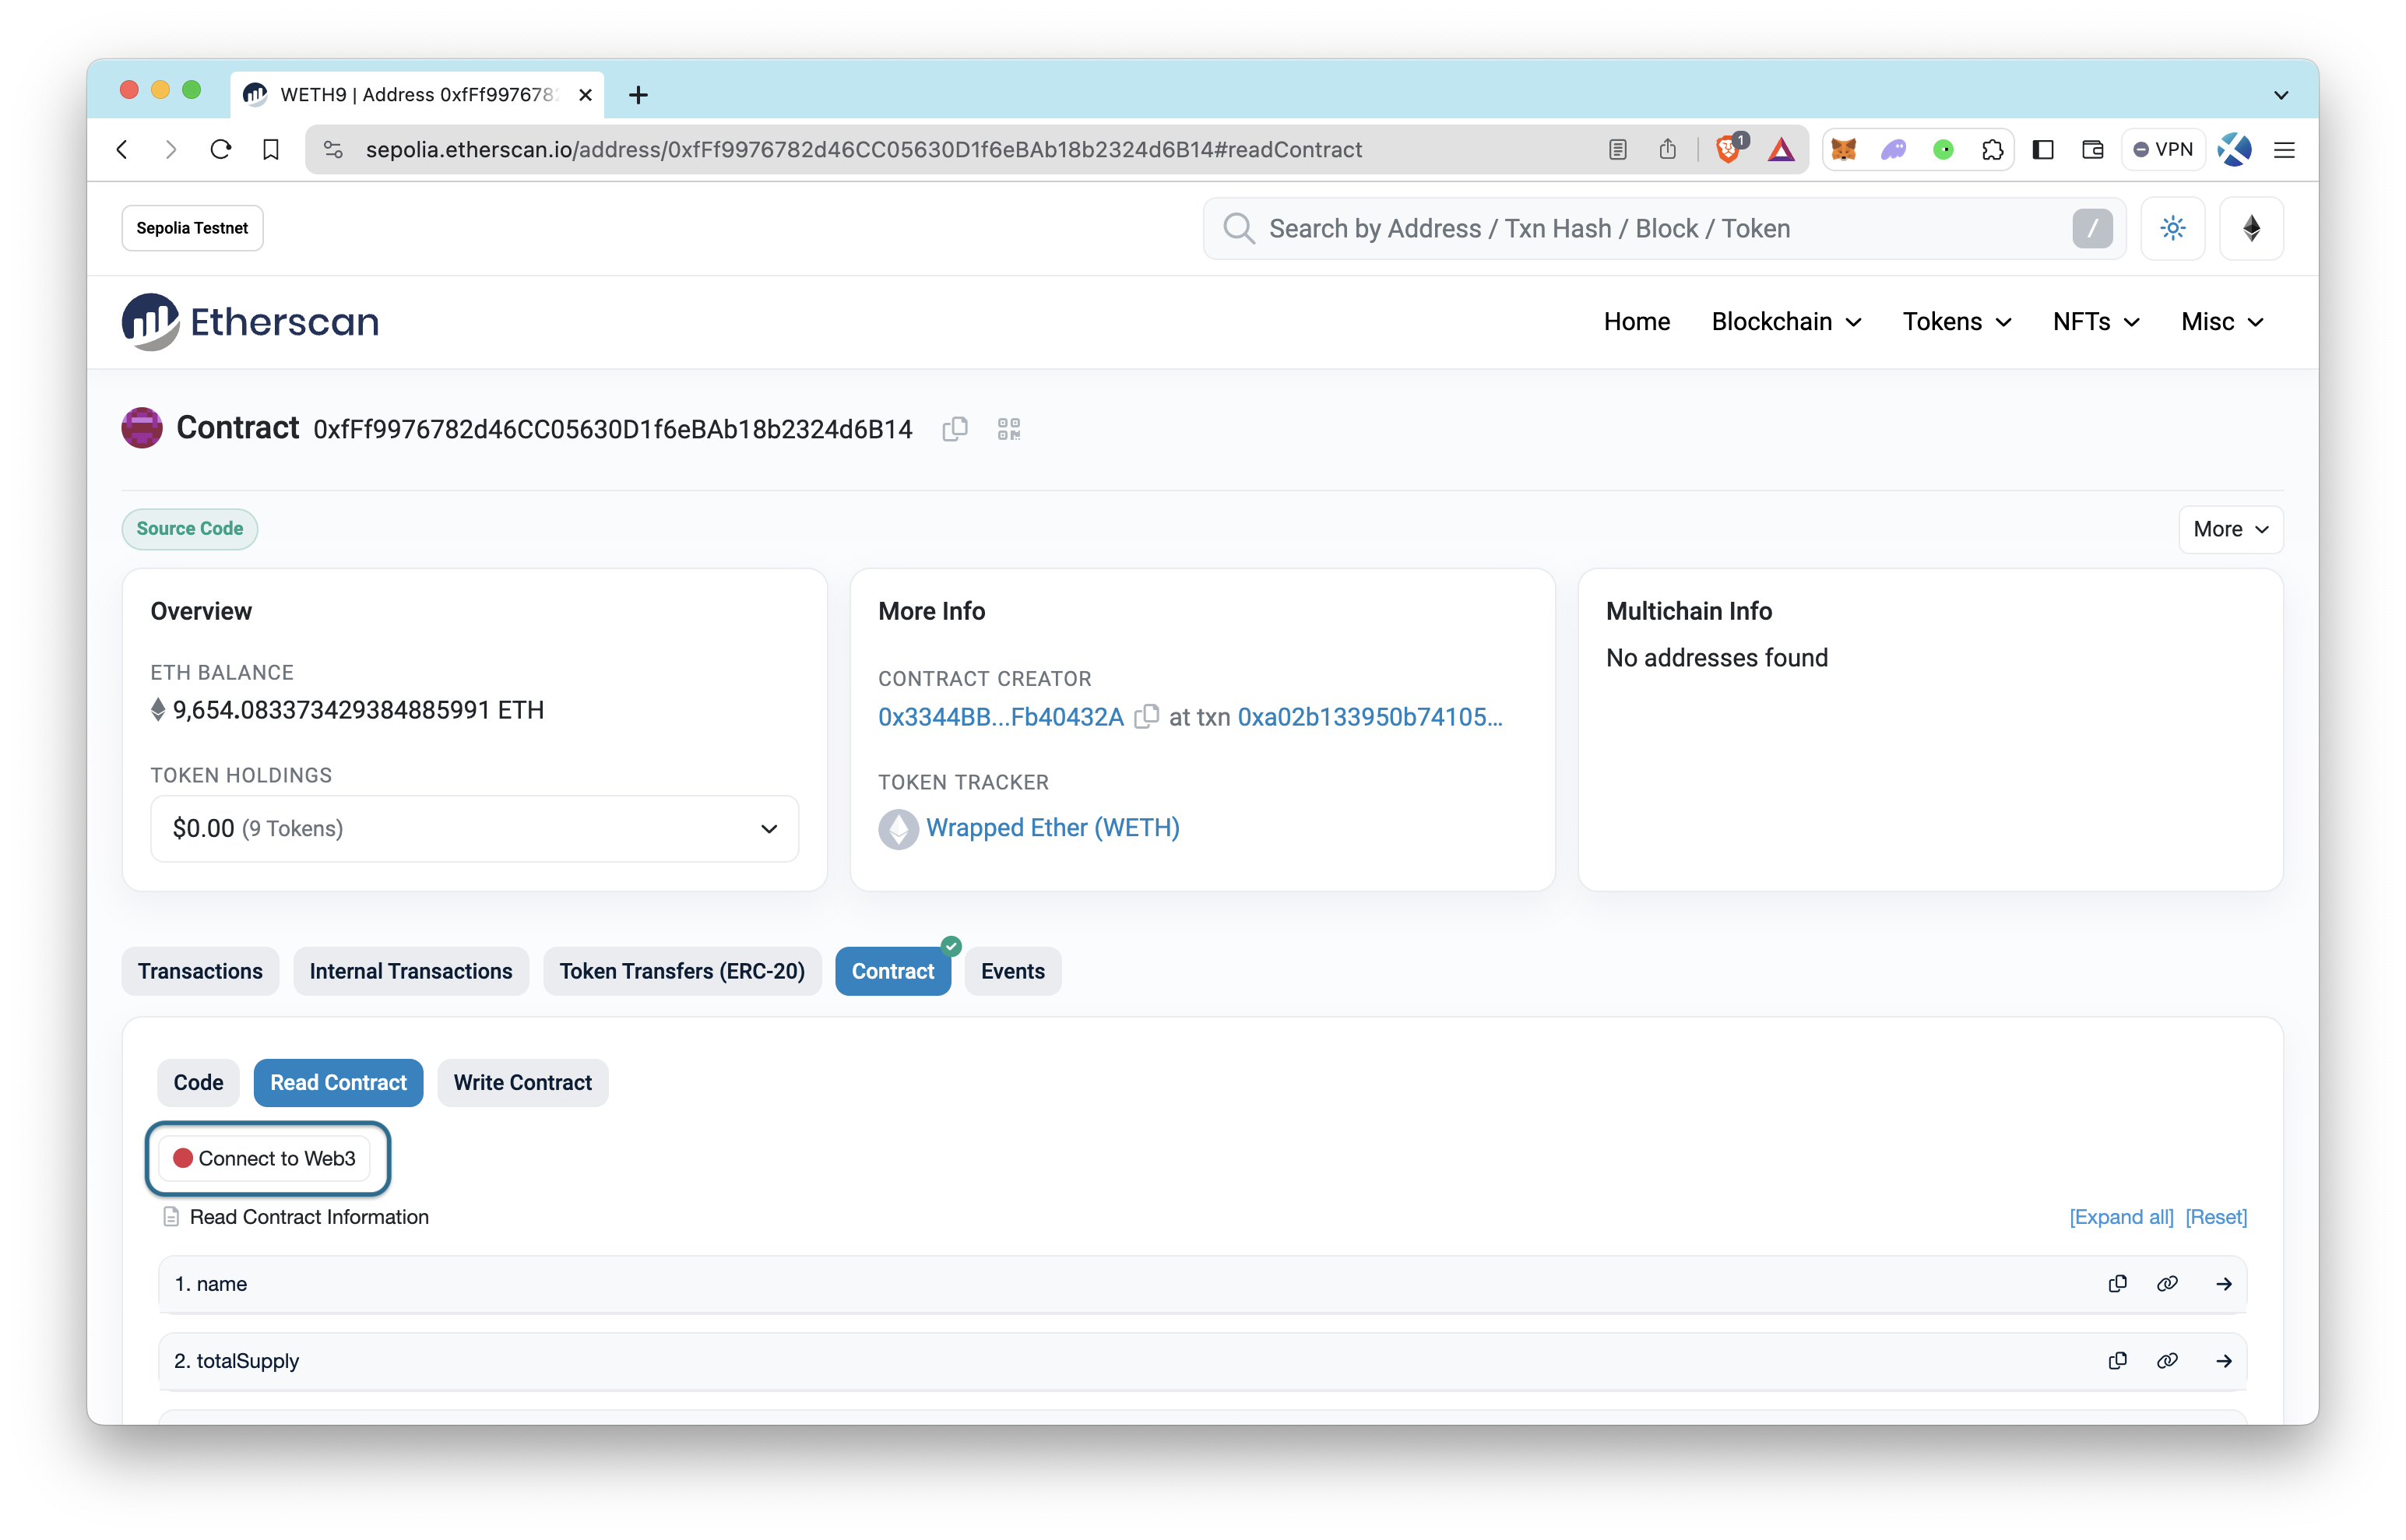Open the purple ghost wallet extension

click(x=1893, y=149)
